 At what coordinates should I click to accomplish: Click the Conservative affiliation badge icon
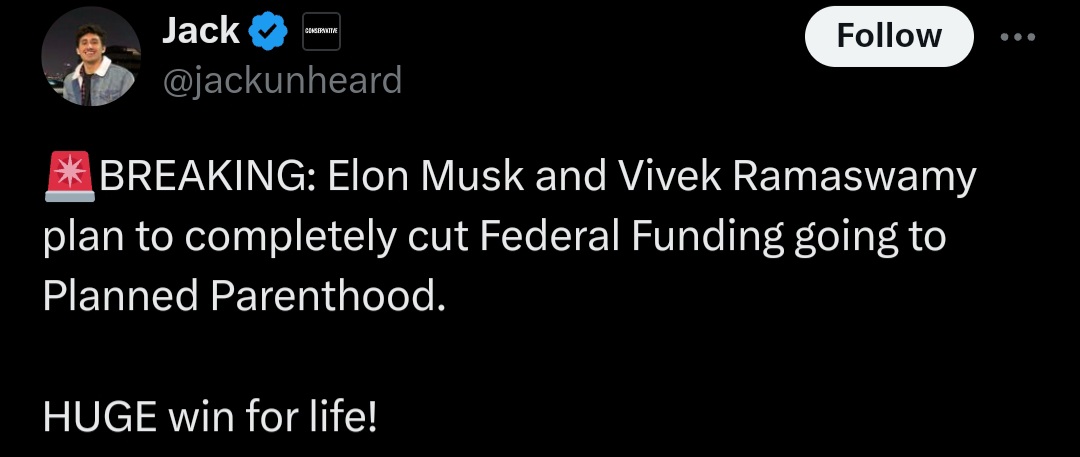click(321, 32)
